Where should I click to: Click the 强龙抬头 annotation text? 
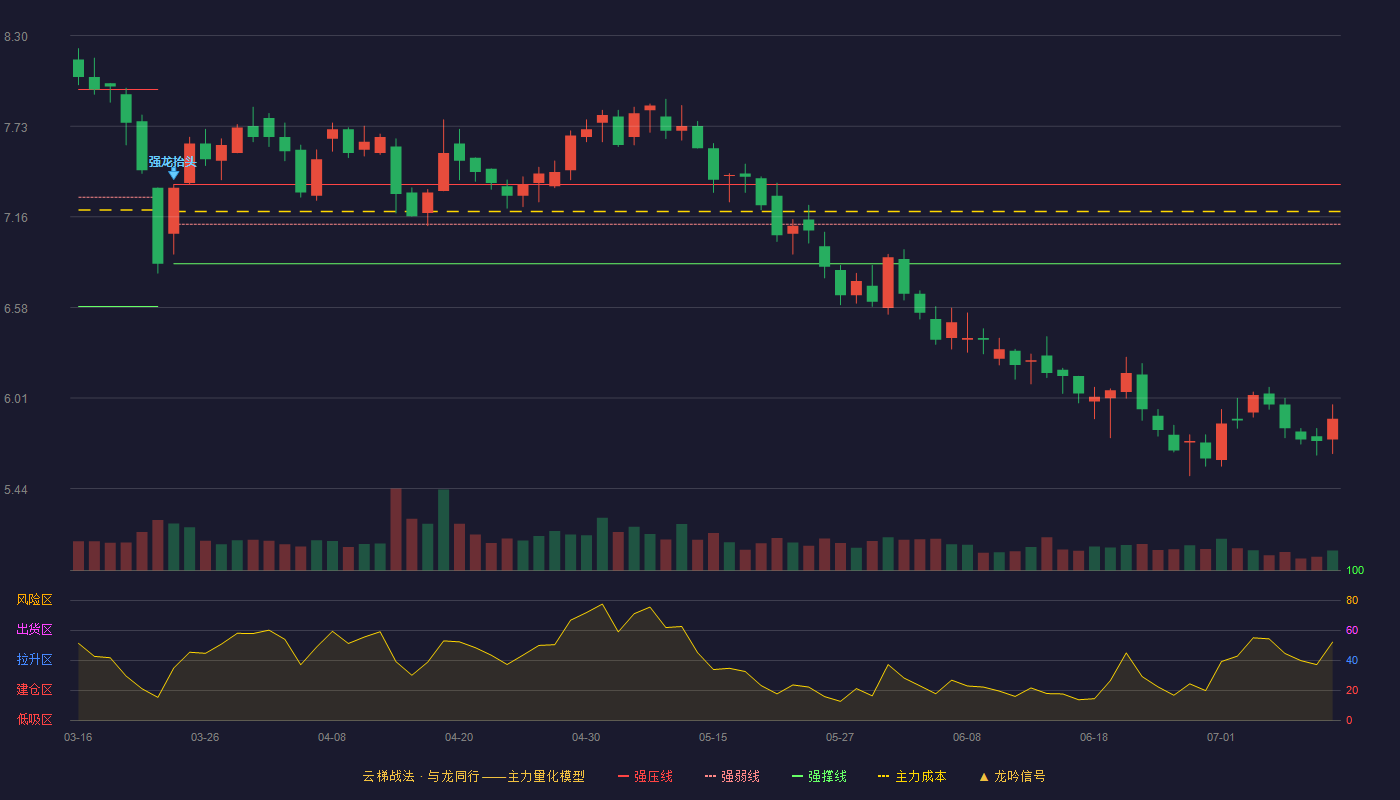point(172,161)
